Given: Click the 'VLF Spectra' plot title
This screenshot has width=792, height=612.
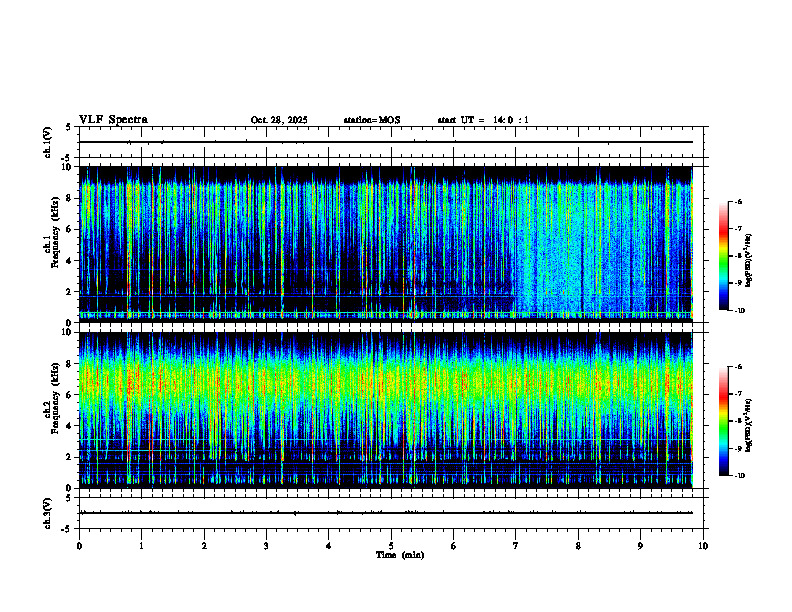Looking at the screenshot, I should pyautogui.click(x=113, y=120).
